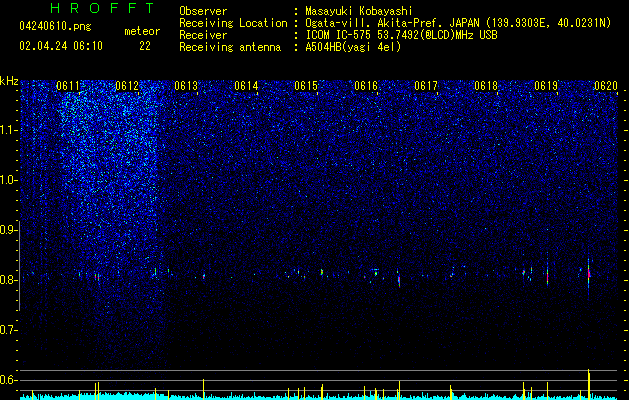Click the 0611 time marker
Viewport: 629px width, 400px height.
tap(67, 86)
